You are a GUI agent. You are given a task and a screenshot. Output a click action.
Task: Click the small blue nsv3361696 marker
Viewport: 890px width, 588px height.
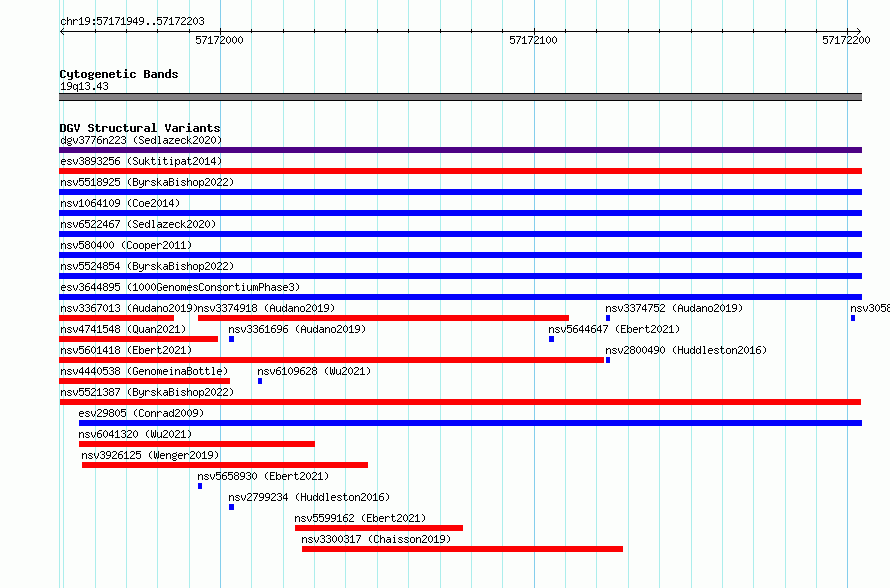pyautogui.click(x=231, y=339)
